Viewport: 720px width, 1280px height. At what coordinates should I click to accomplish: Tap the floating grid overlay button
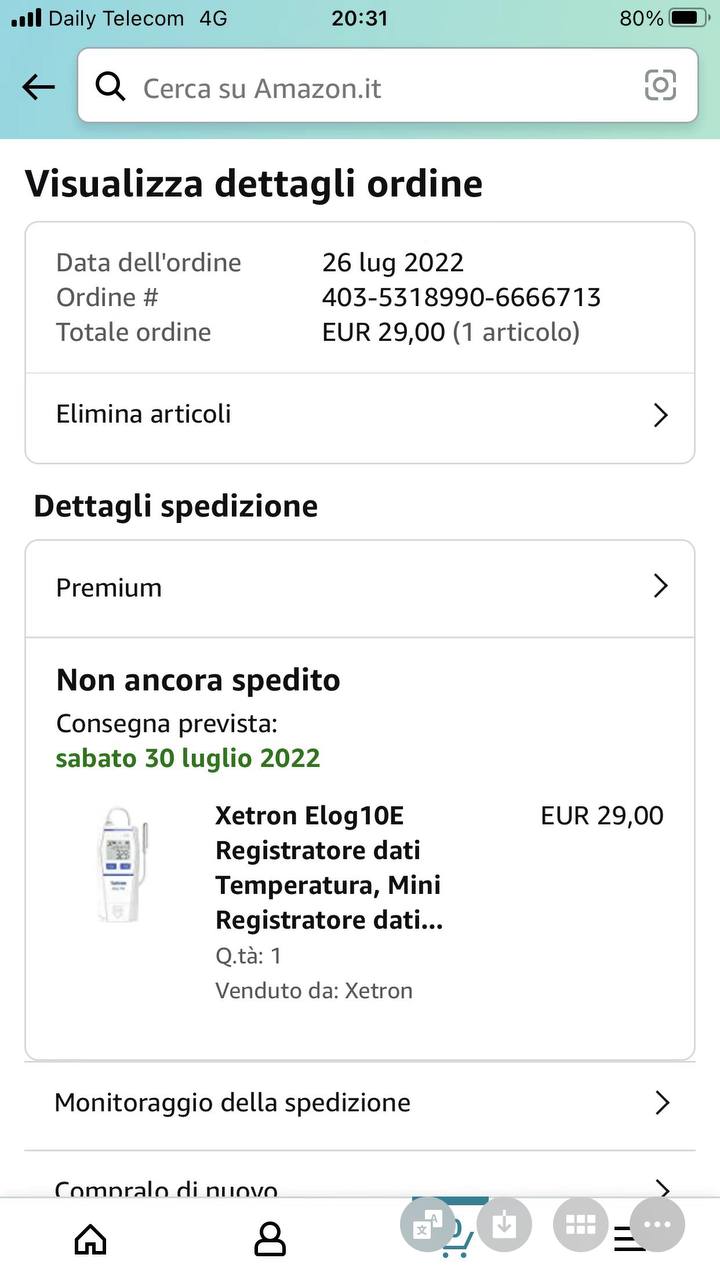pos(580,1225)
